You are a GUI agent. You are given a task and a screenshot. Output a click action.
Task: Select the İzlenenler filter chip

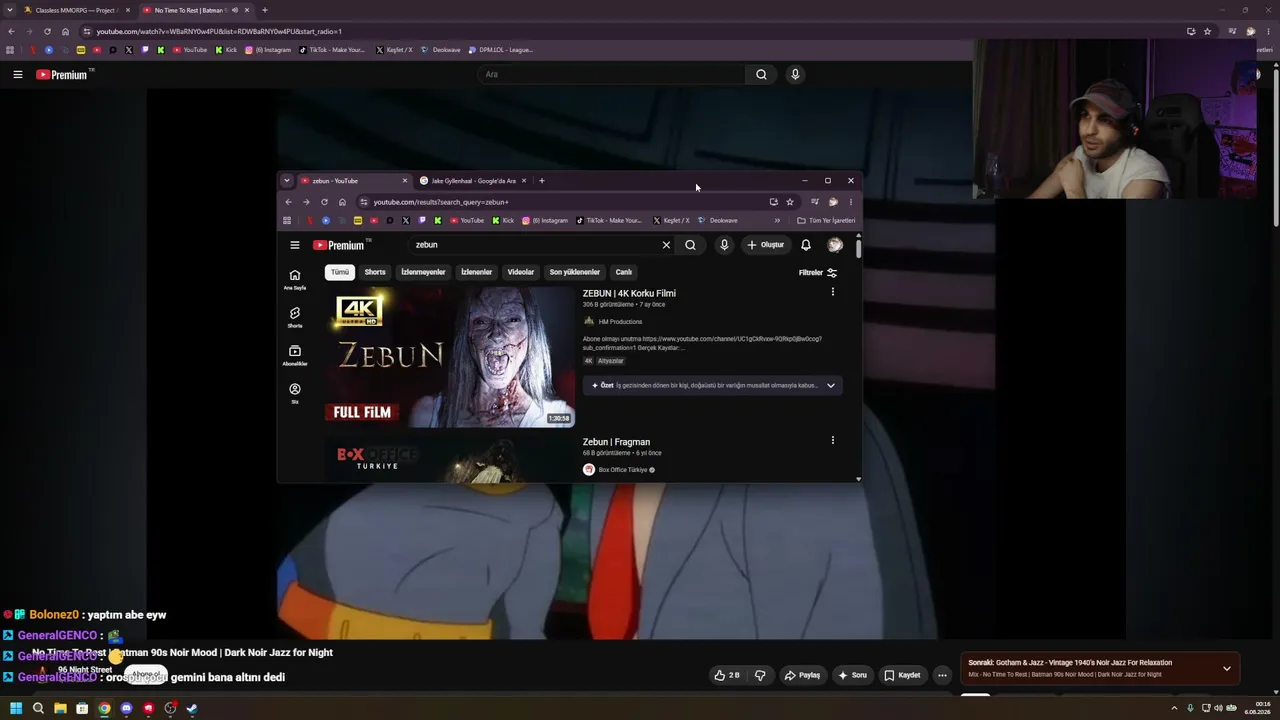click(476, 272)
